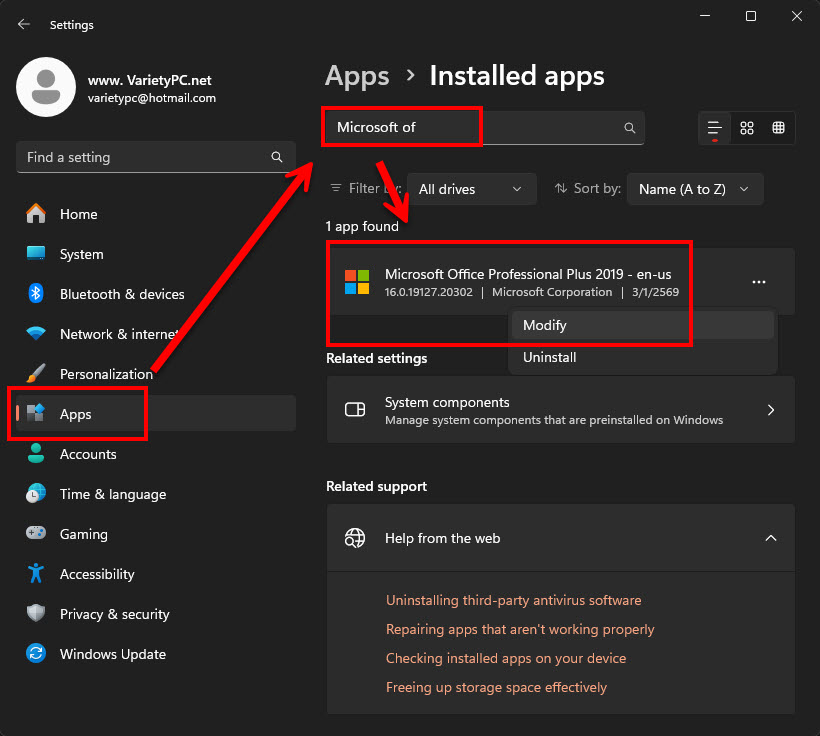Click the Apps breadcrumb in the title
Image resolution: width=820 pixels, height=736 pixels.
[357, 76]
